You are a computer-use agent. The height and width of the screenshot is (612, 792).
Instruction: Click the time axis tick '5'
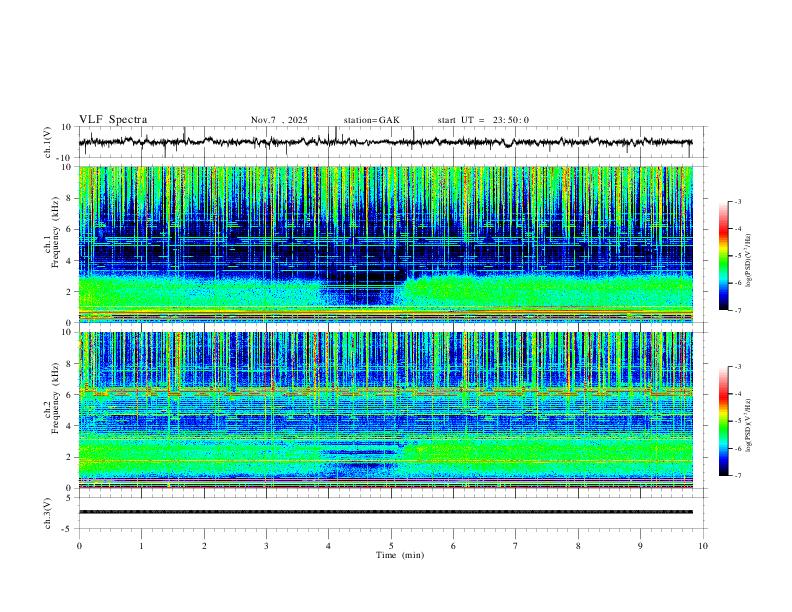click(391, 546)
